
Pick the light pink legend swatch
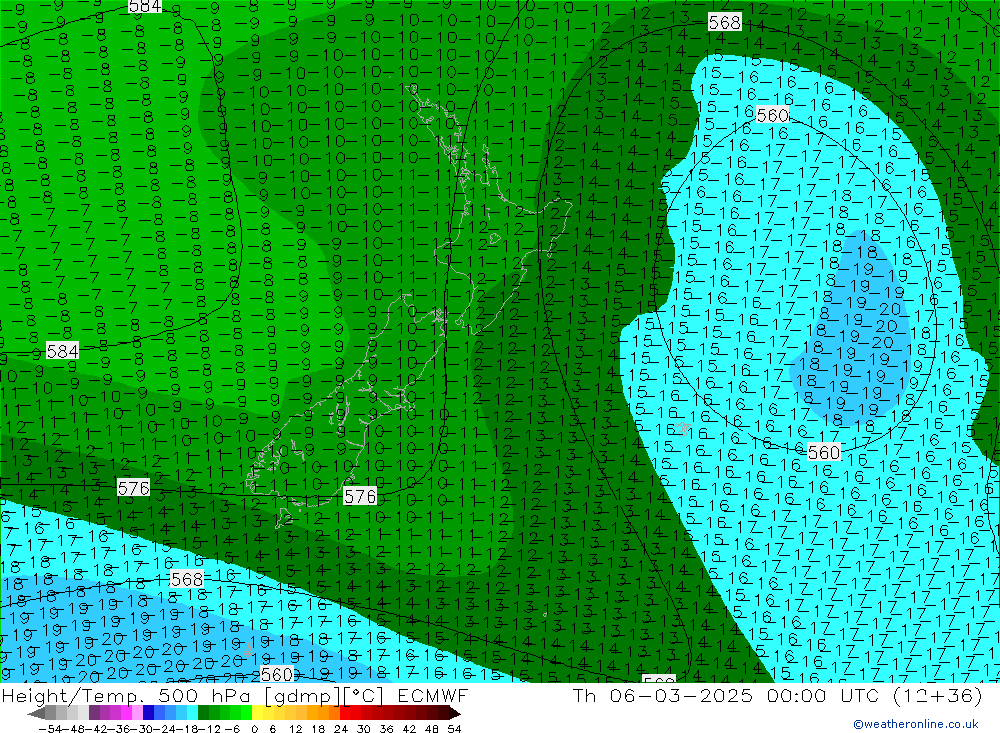tap(137, 713)
